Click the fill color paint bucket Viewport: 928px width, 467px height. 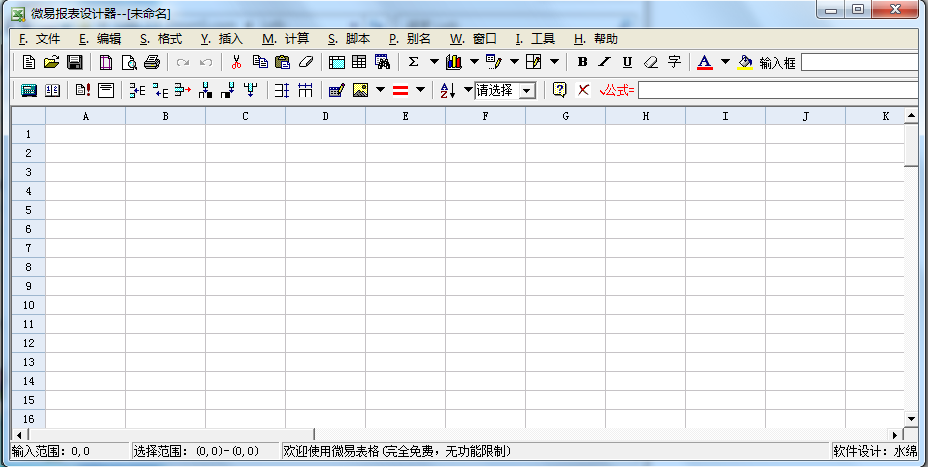[745, 62]
